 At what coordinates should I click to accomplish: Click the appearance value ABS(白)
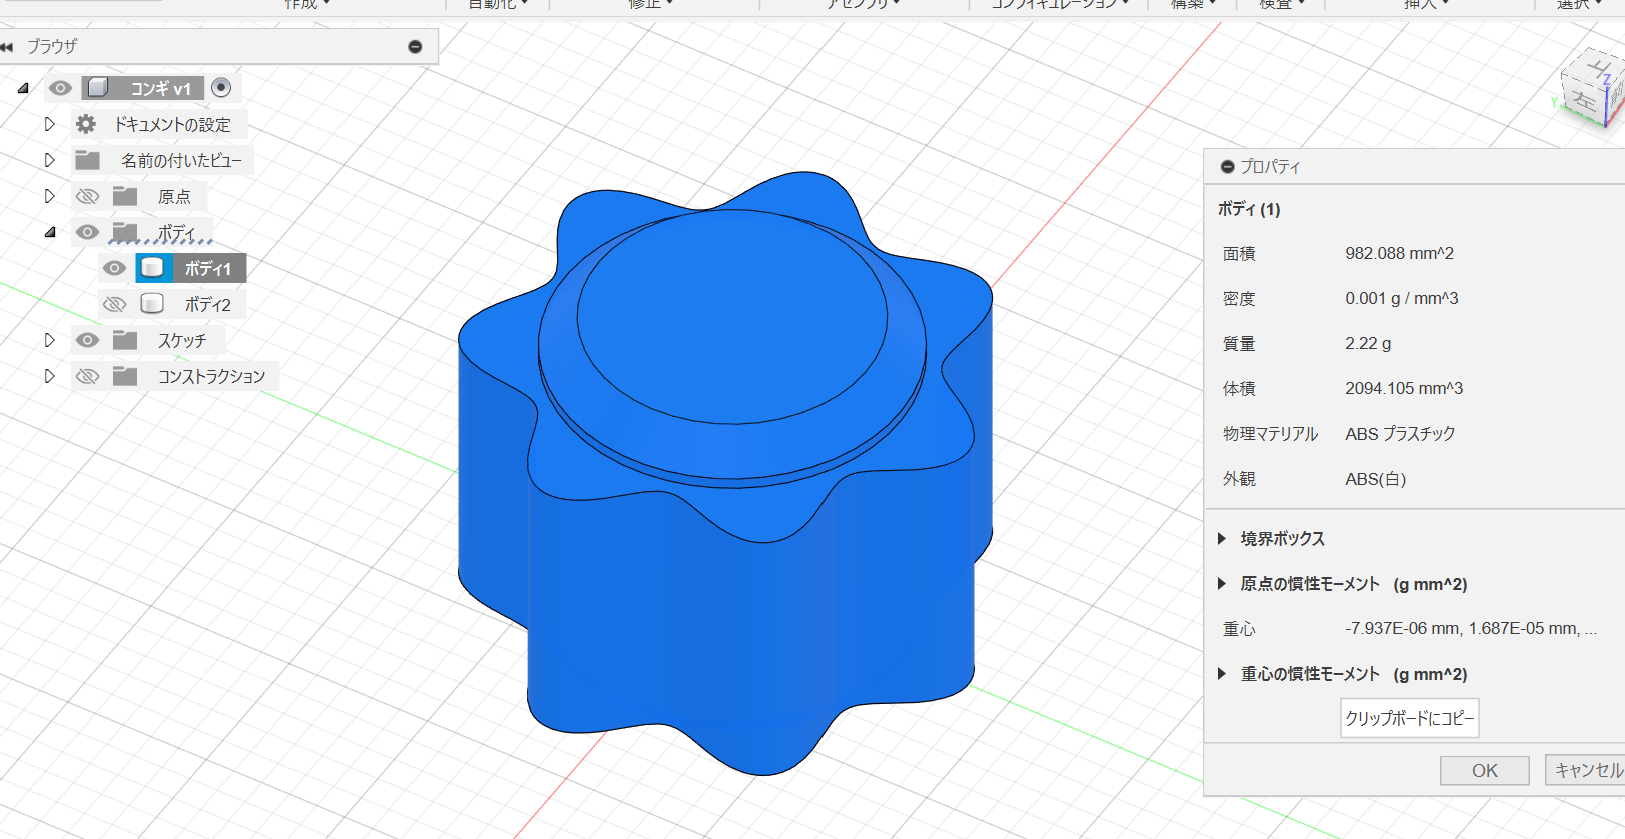(x=1375, y=479)
